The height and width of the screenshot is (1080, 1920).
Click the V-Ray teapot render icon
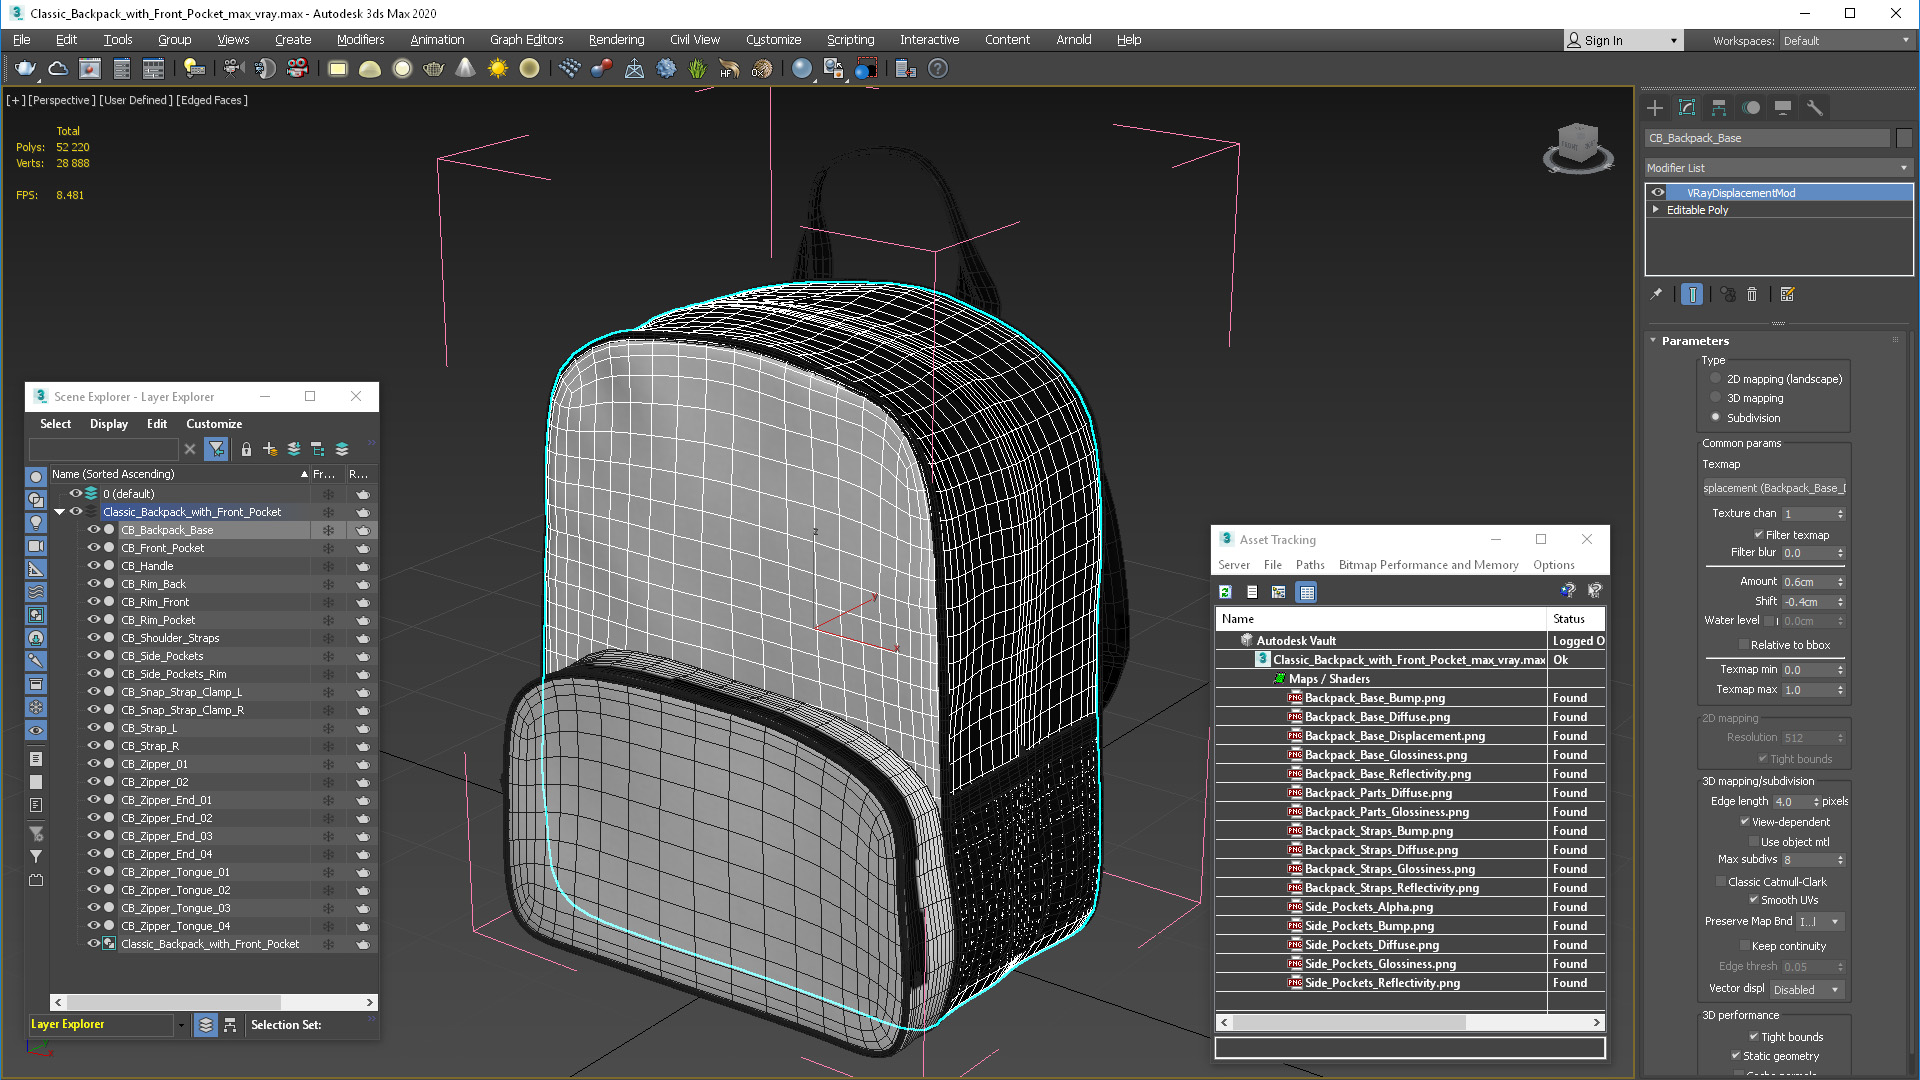coord(25,69)
